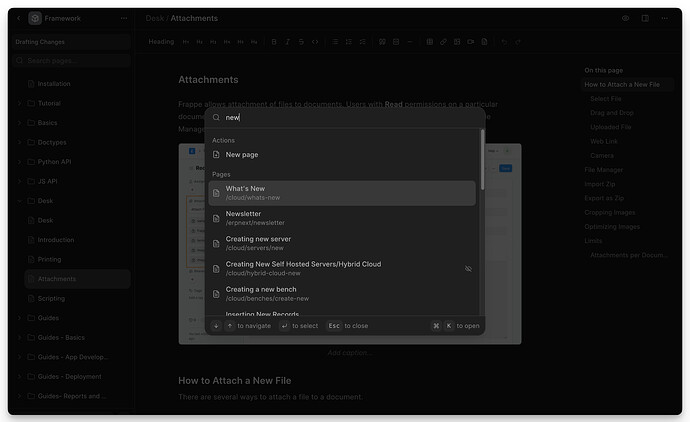The width and height of the screenshot is (690, 422).
Task: Open Creating New Self Hosted Servers/Hybrid Cloud result
Action: (x=342, y=268)
